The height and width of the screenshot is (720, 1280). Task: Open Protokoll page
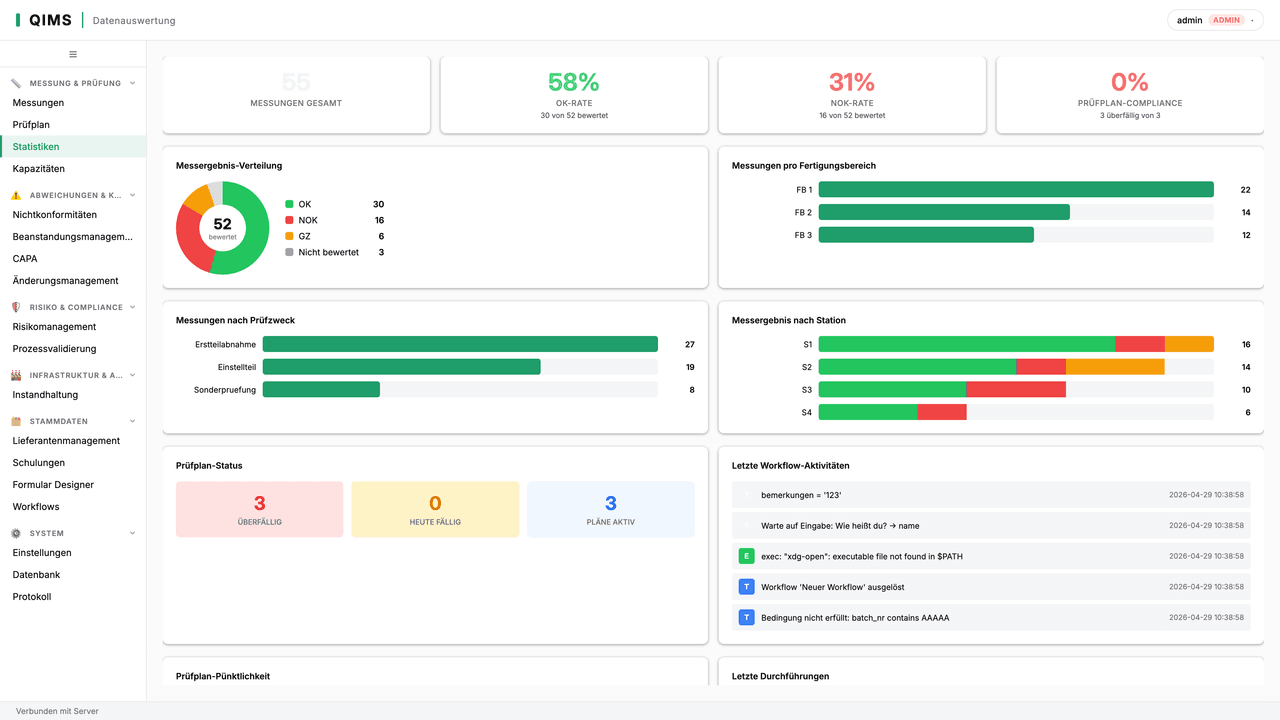click(x=73, y=597)
